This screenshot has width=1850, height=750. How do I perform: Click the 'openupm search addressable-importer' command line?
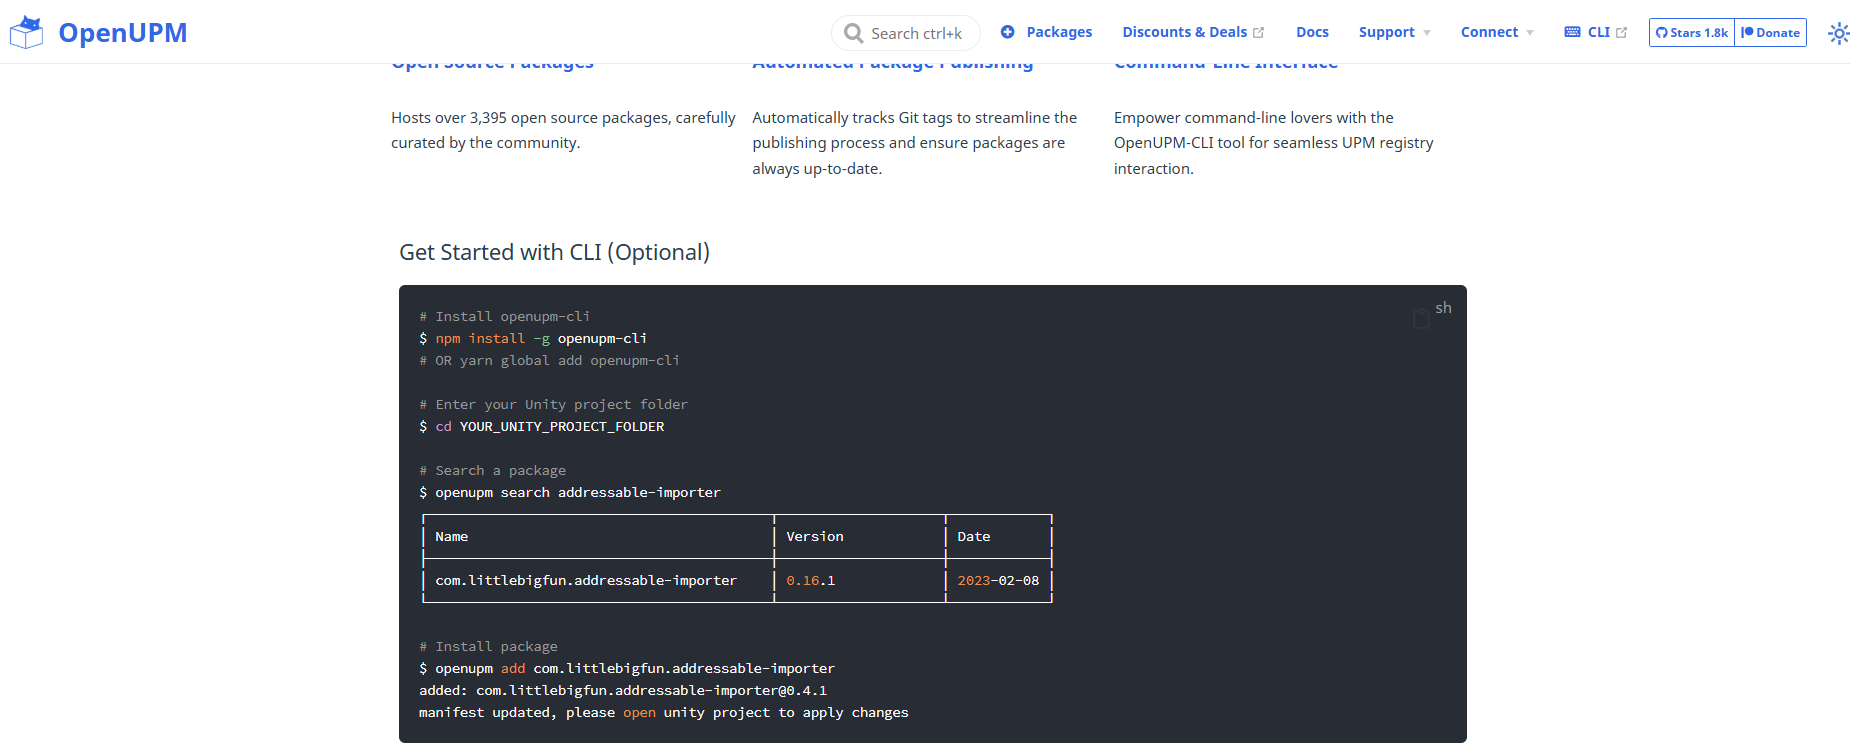click(x=570, y=492)
